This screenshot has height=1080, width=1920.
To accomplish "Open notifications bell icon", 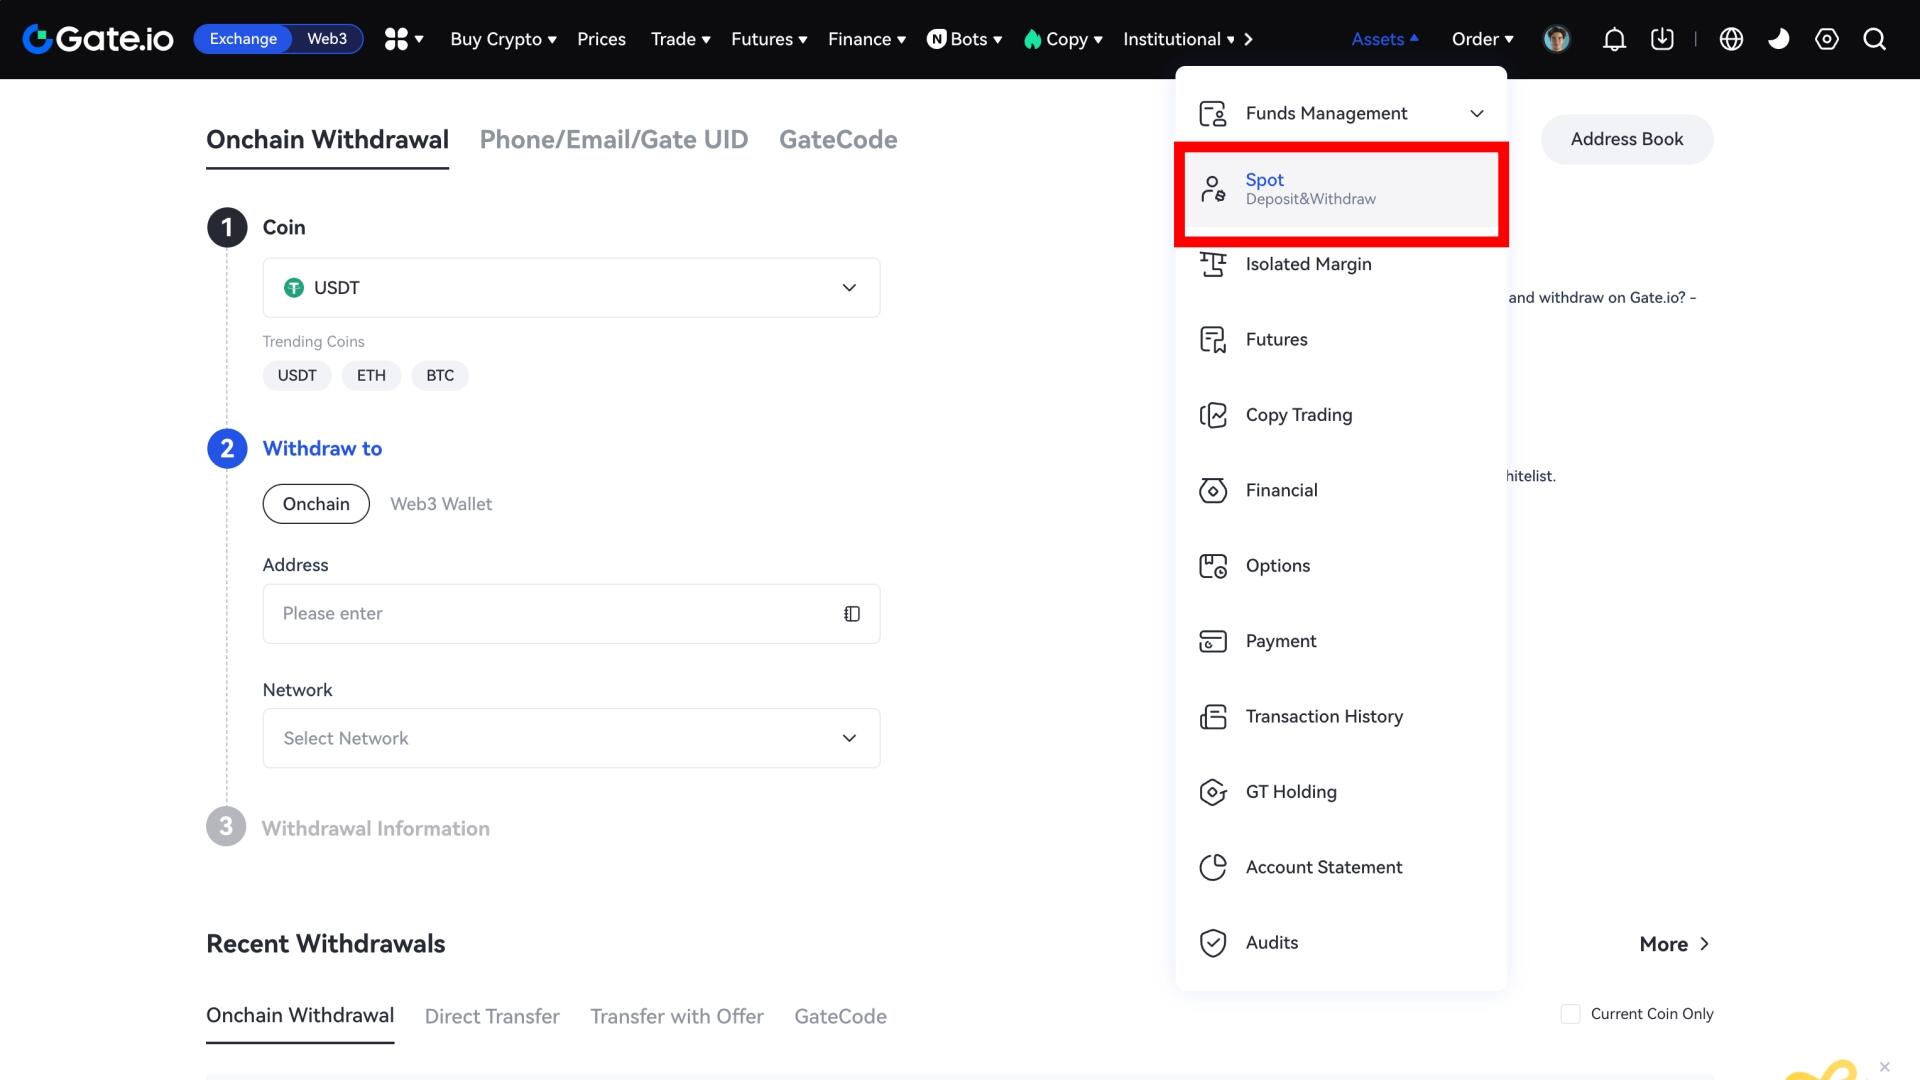I will 1614,39.
